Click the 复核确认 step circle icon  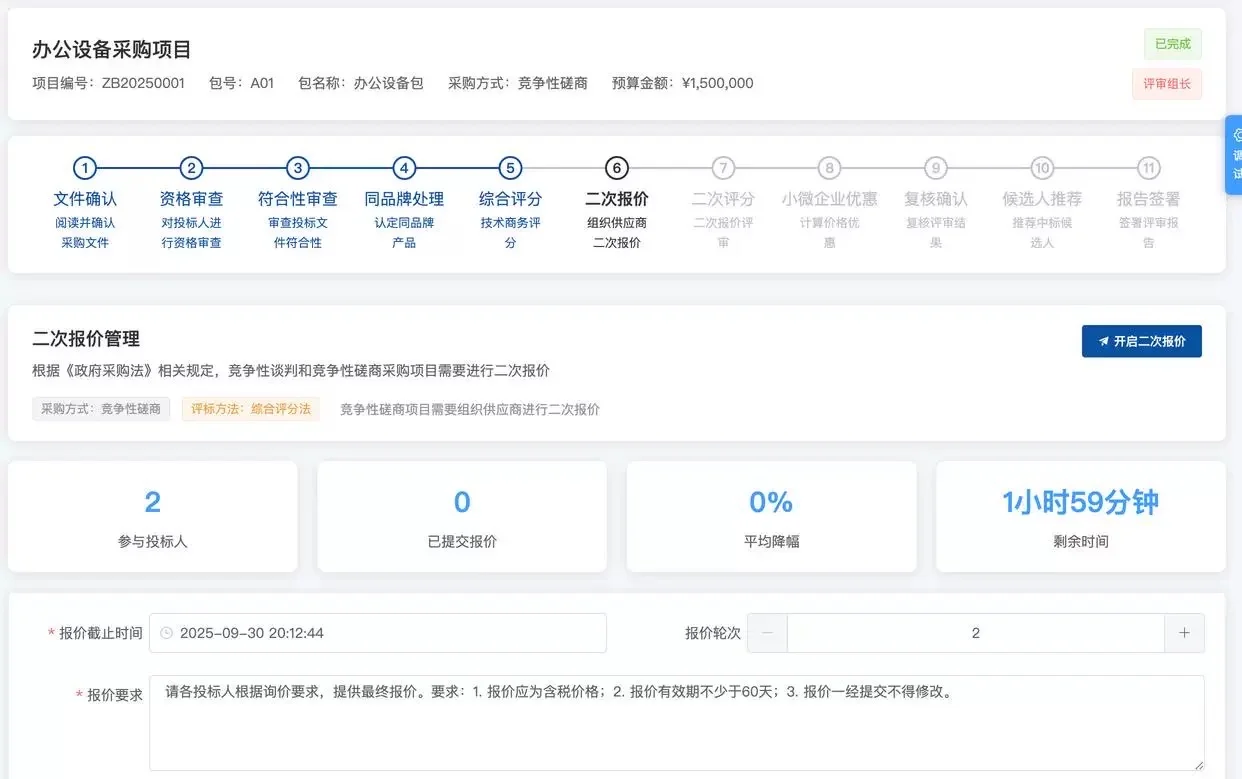coord(935,168)
